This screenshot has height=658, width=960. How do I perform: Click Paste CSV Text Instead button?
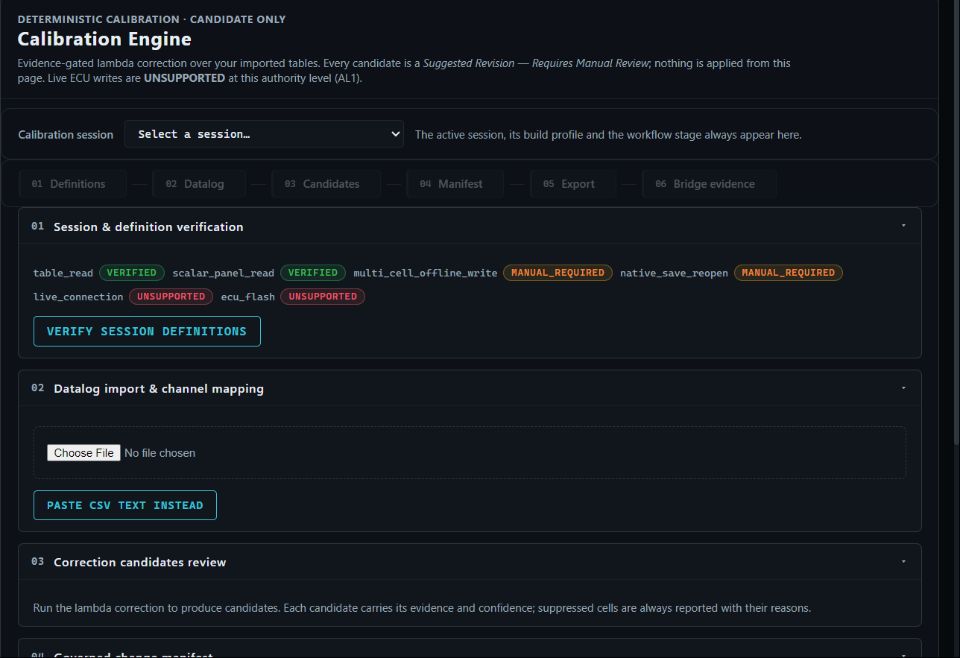pyautogui.click(x=125, y=505)
